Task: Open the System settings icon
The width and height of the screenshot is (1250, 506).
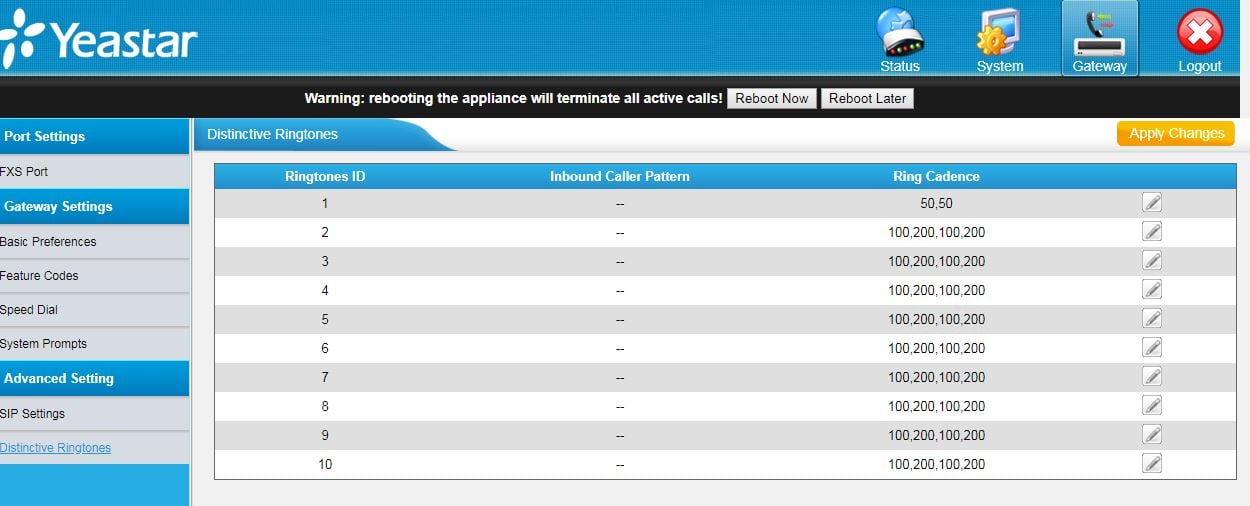Action: click(x=999, y=38)
